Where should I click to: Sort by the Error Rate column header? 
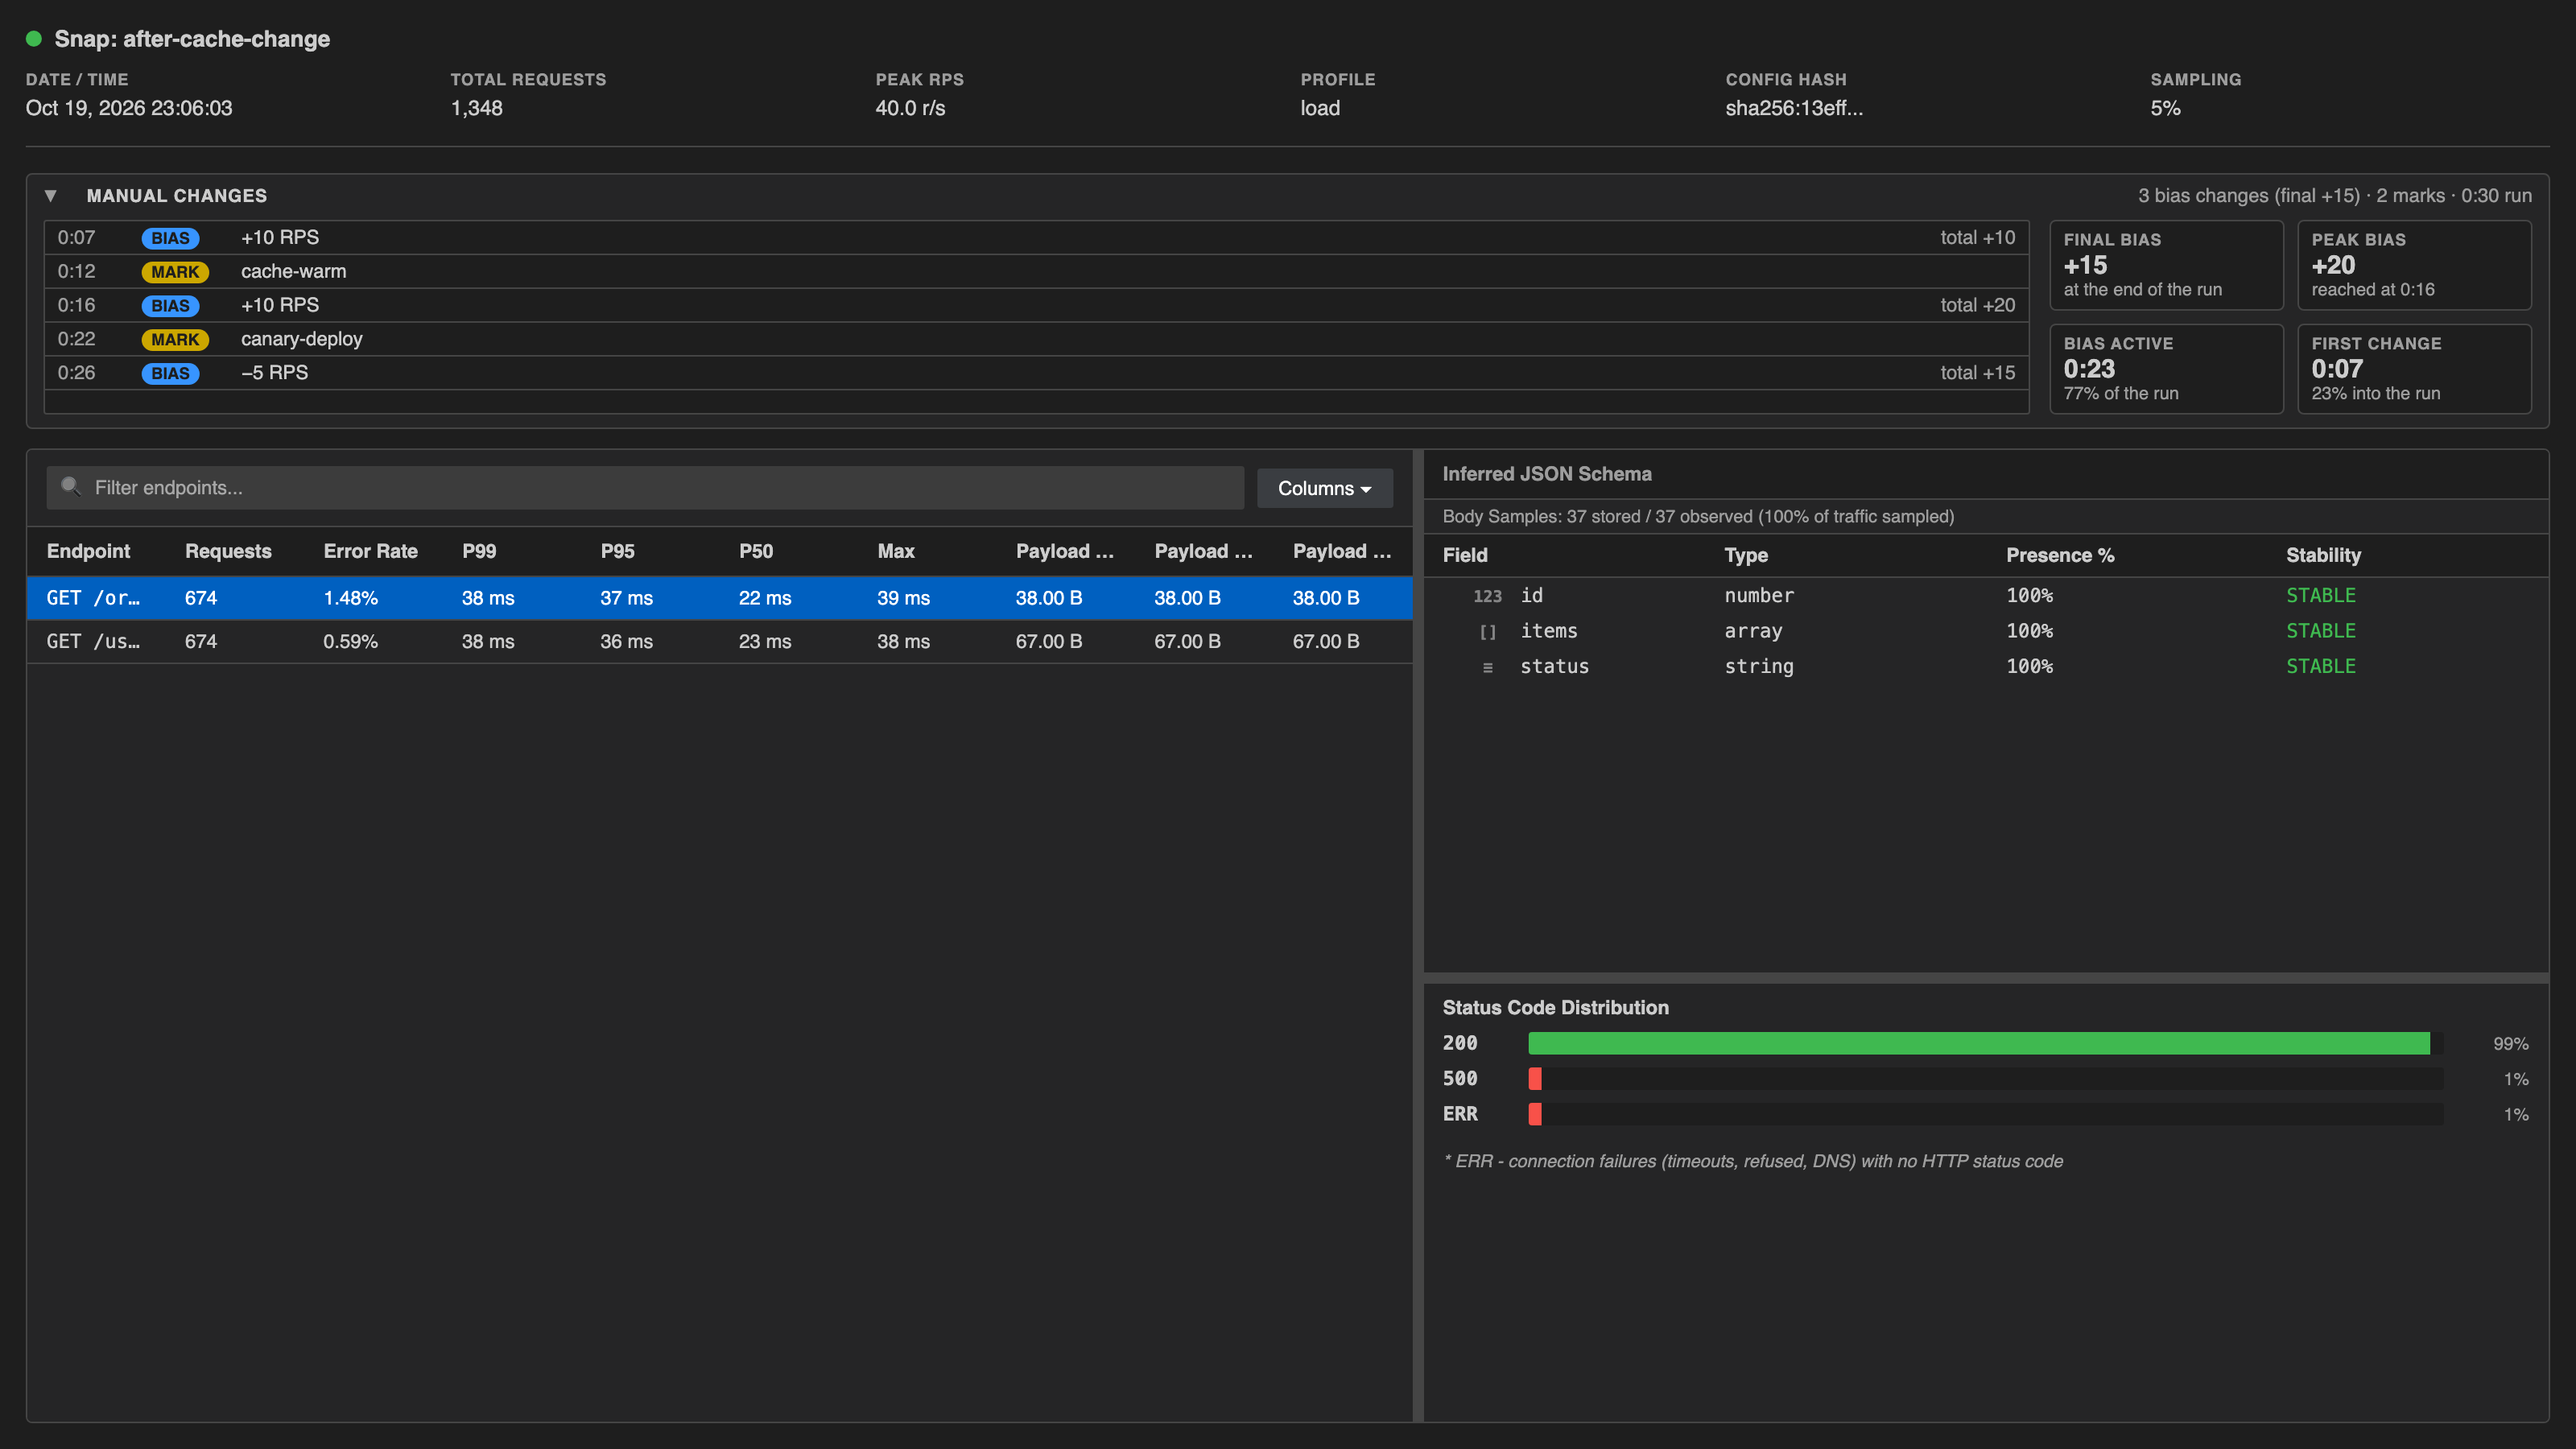[x=370, y=551]
